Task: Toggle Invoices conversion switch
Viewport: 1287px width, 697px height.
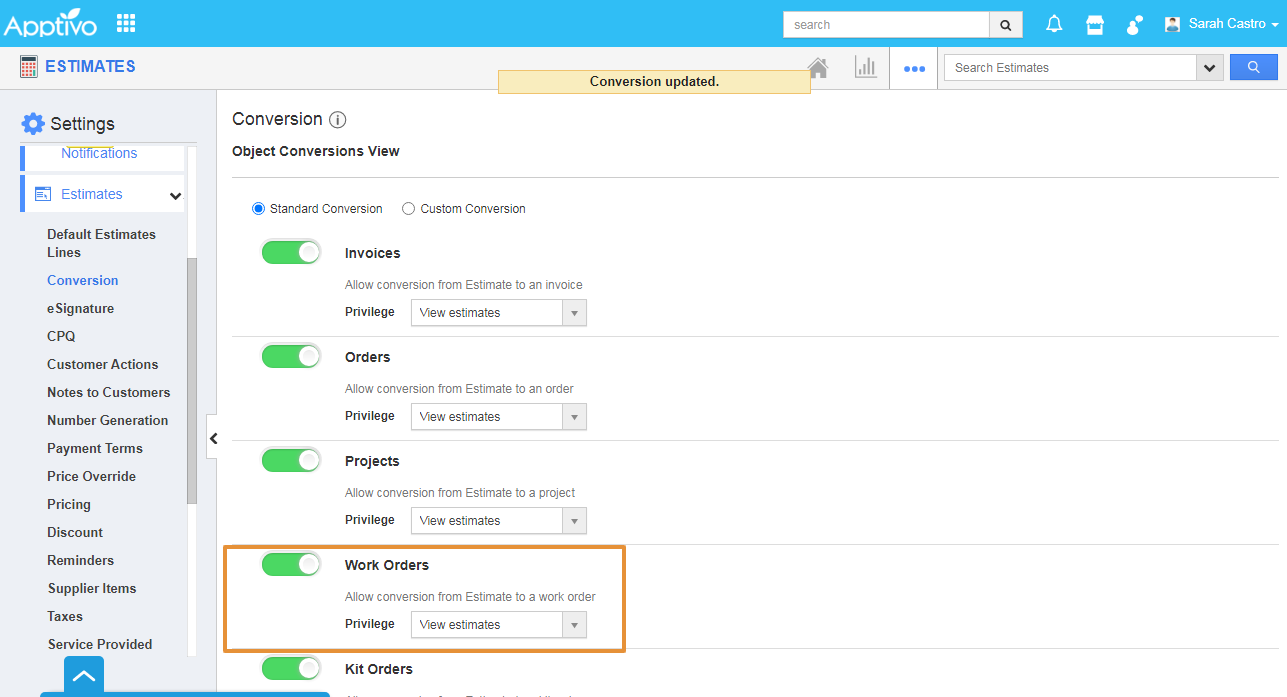Action: click(x=291, y=252)
